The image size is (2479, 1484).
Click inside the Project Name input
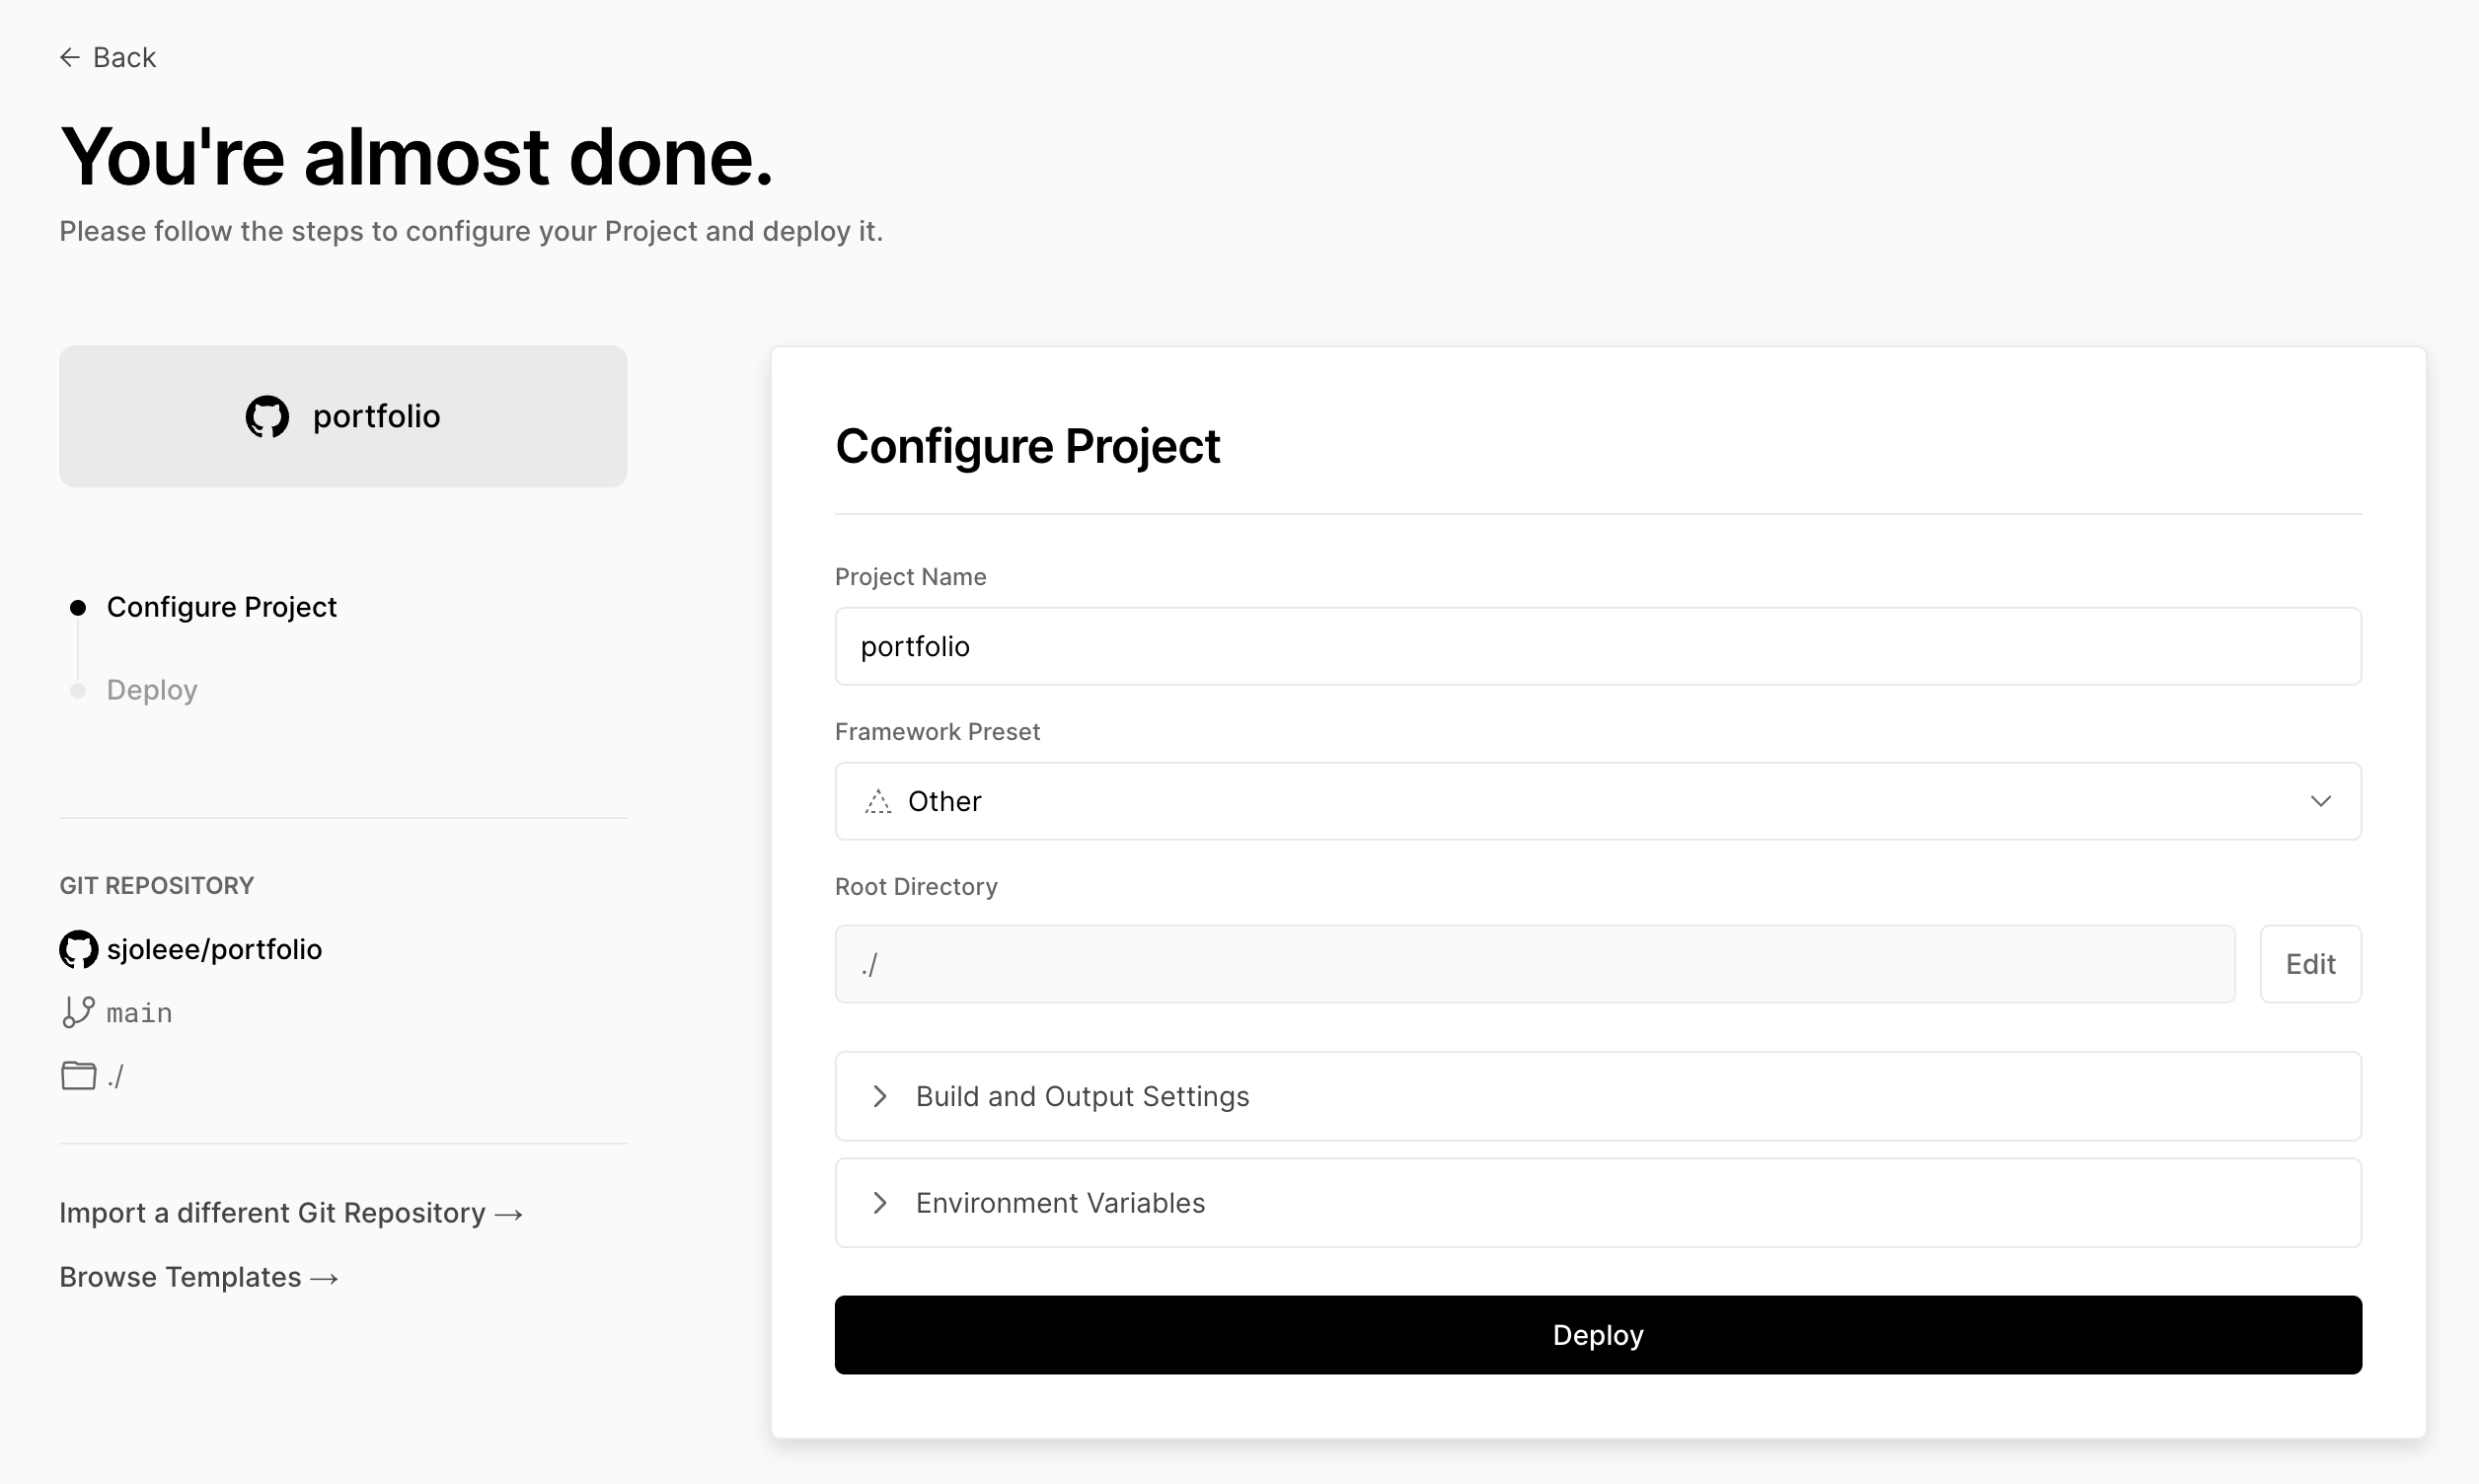click(1596, 646)
